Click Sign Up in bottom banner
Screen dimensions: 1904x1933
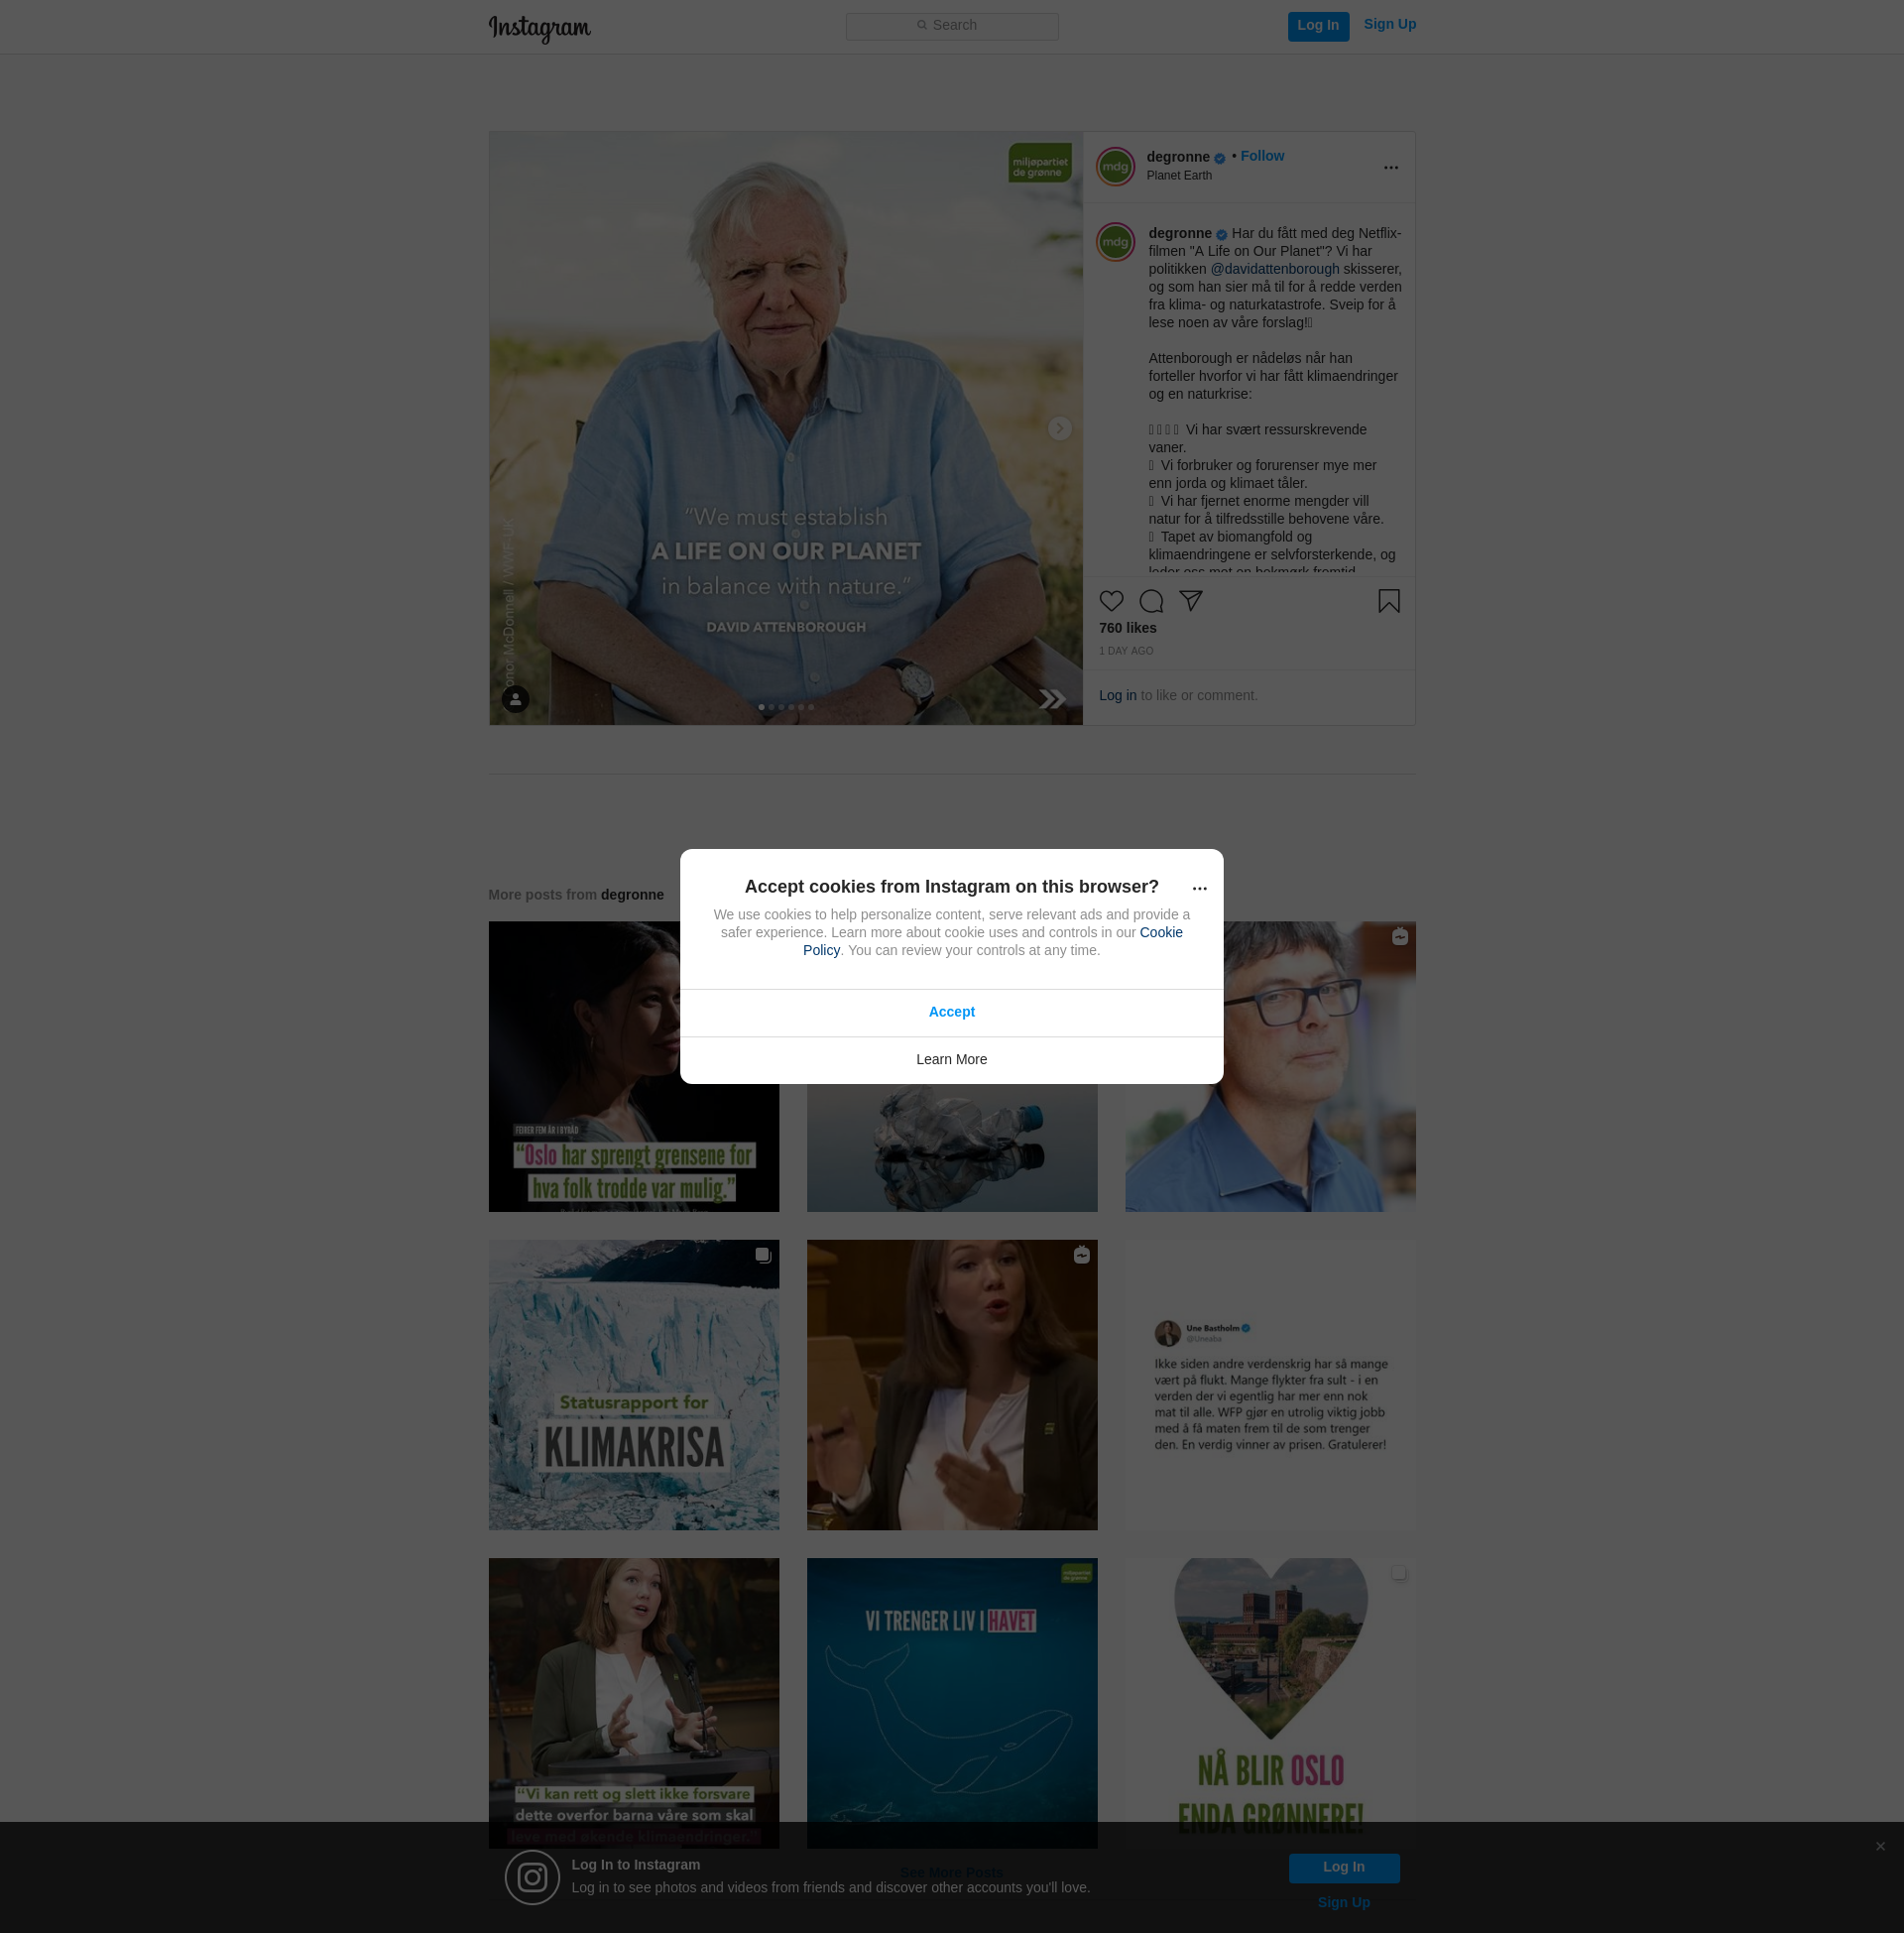(1343, 1902)
